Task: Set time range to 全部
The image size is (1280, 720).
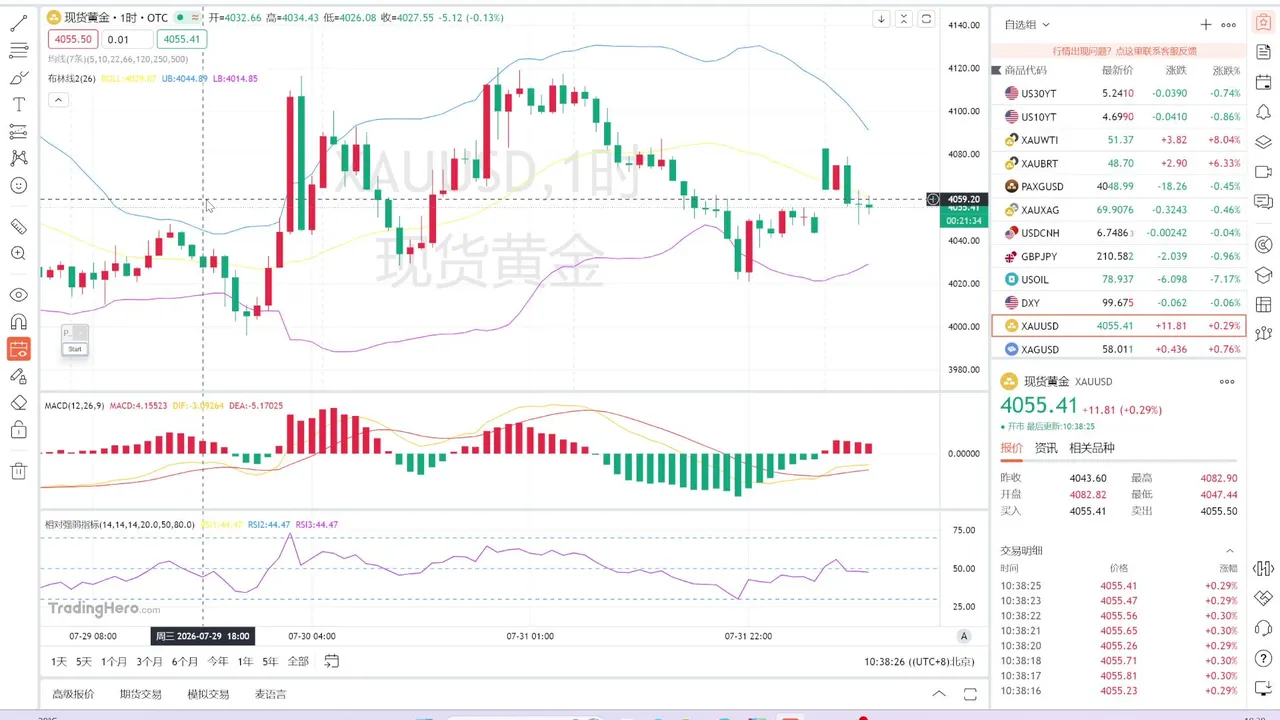Action: 298,661
